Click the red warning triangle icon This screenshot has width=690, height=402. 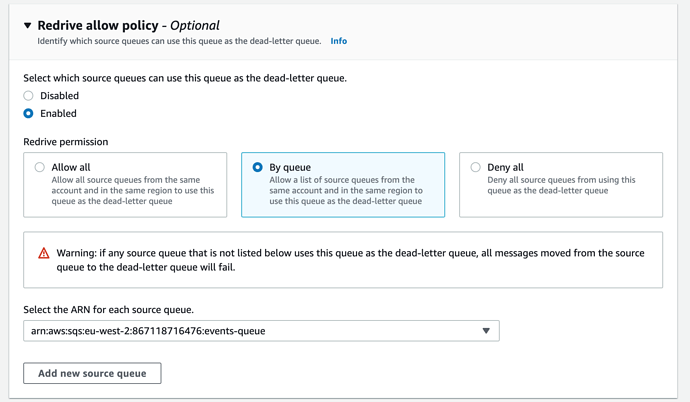44,253
